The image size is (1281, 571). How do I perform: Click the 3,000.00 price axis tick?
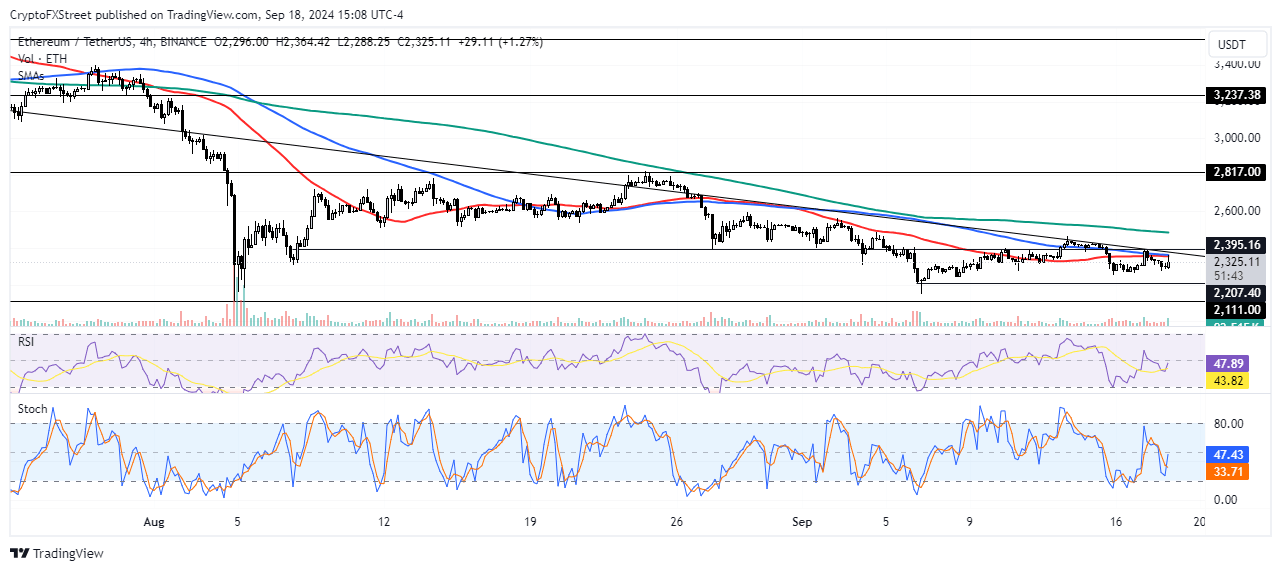point(1236,138)
